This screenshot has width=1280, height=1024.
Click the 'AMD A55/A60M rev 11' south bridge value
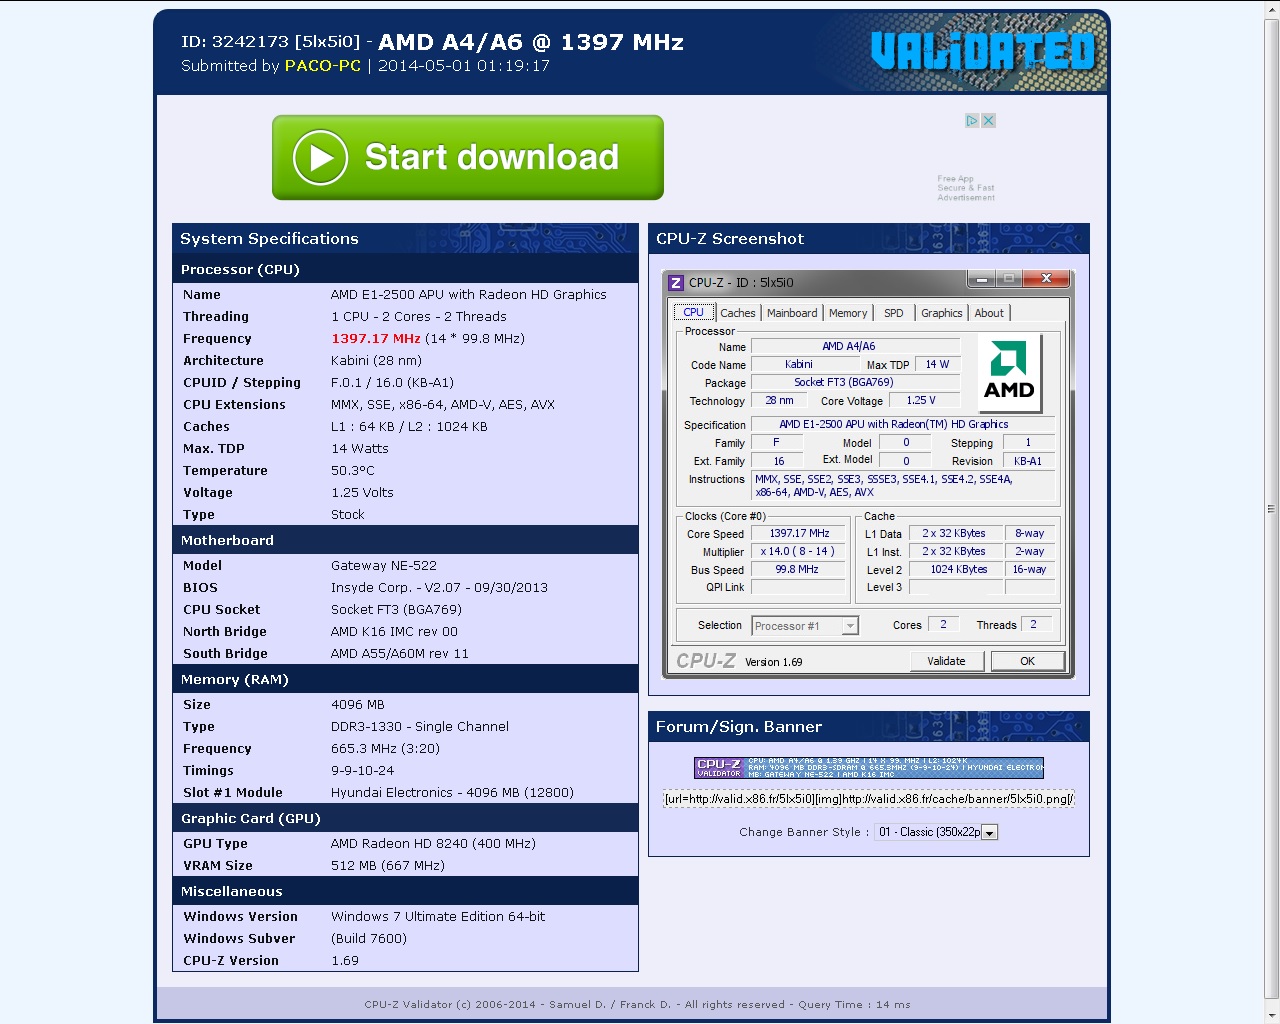(400, 653)
